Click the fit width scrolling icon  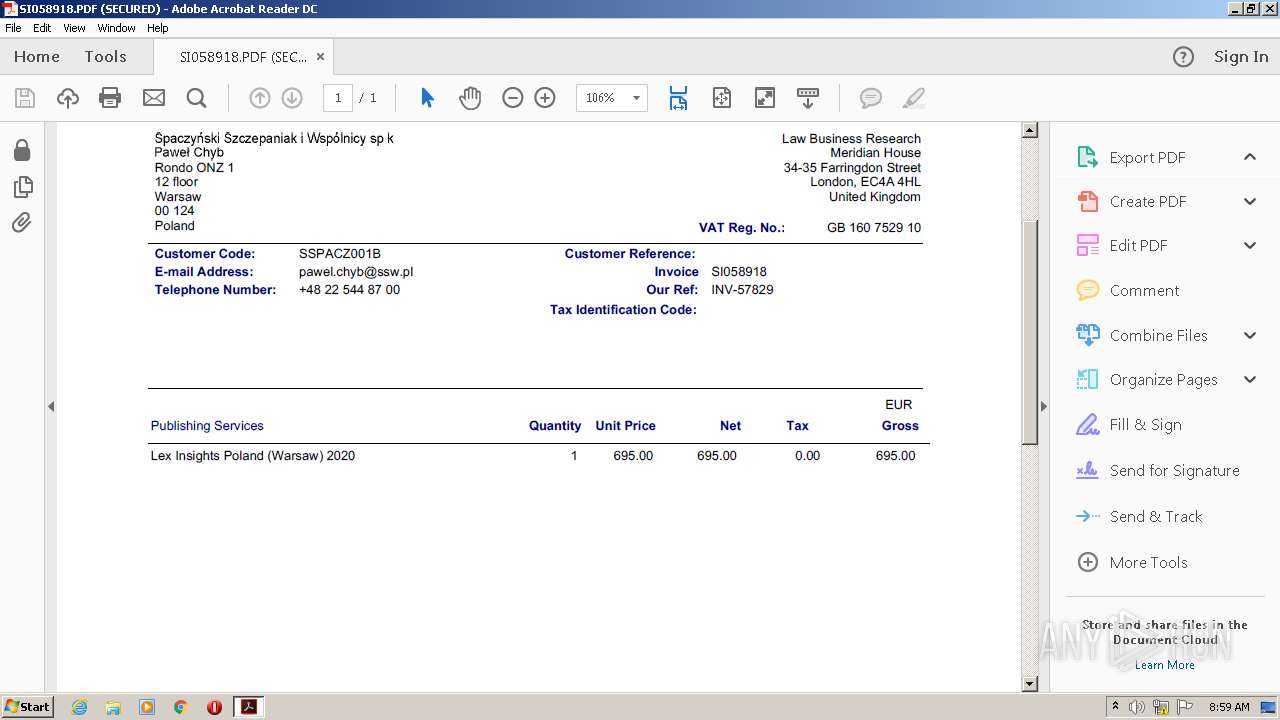click(x=678, y=98)
